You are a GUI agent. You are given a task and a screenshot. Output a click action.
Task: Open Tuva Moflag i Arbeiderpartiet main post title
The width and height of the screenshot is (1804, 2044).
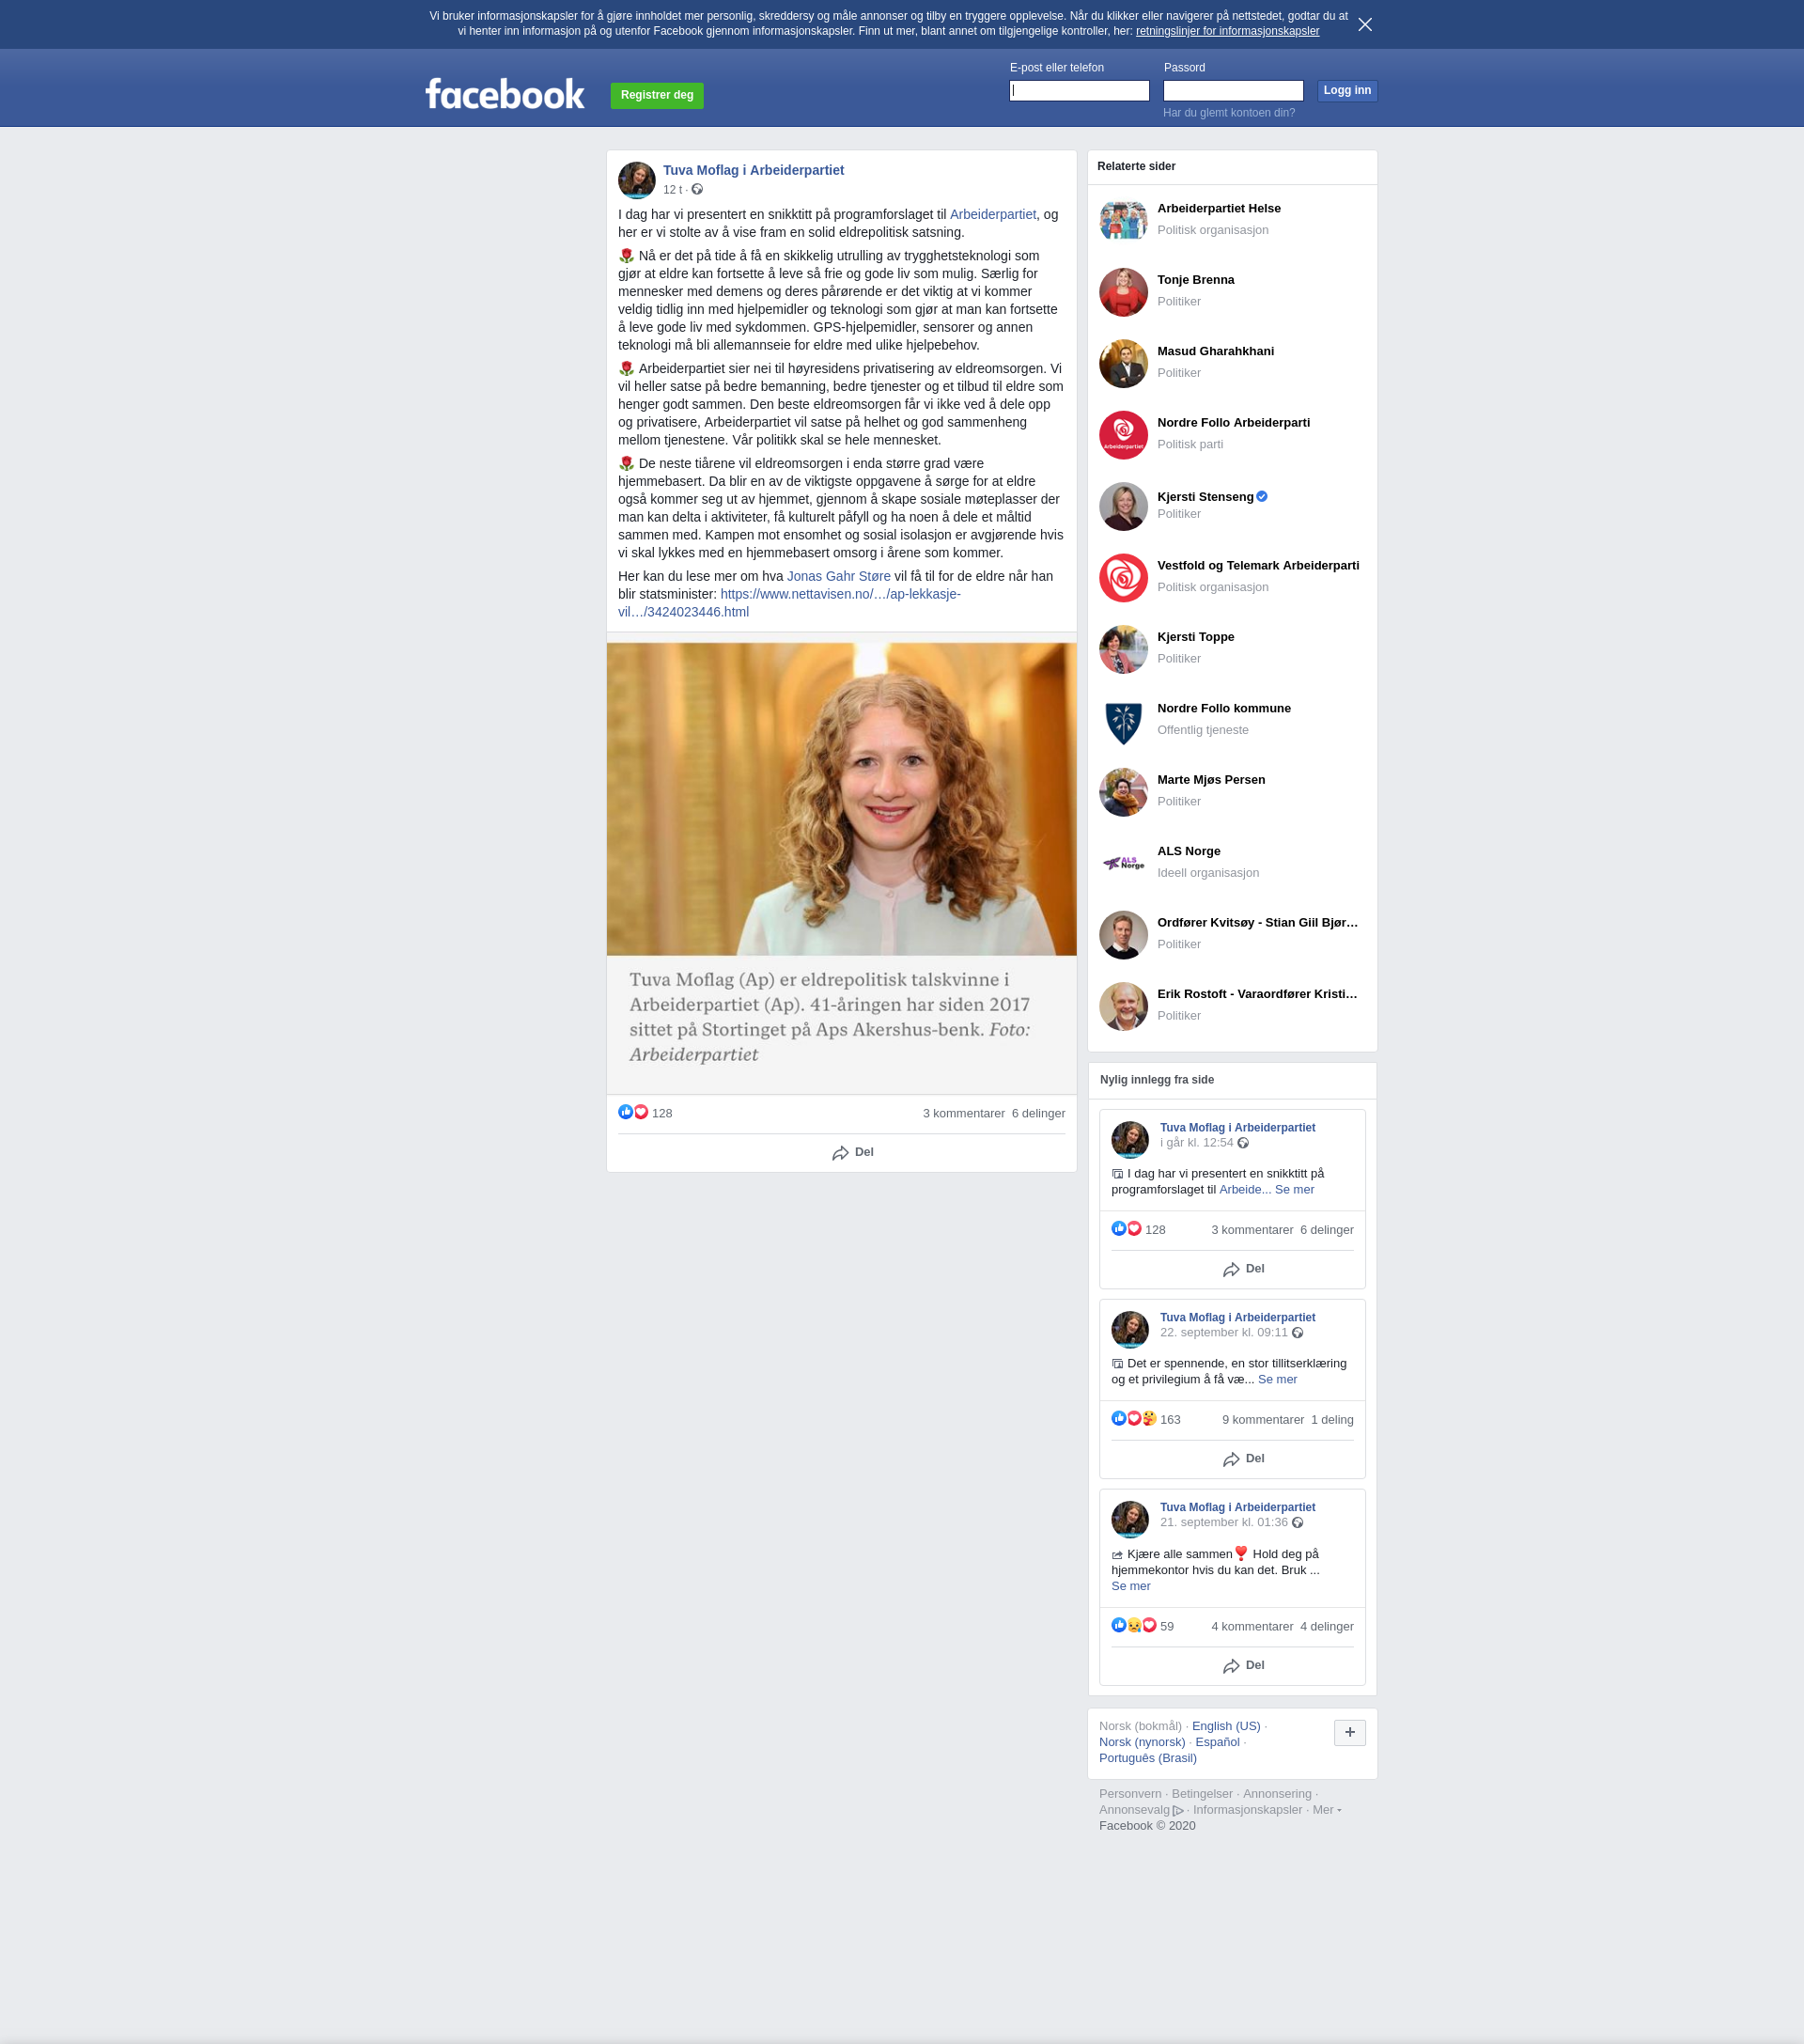point(753,170)
